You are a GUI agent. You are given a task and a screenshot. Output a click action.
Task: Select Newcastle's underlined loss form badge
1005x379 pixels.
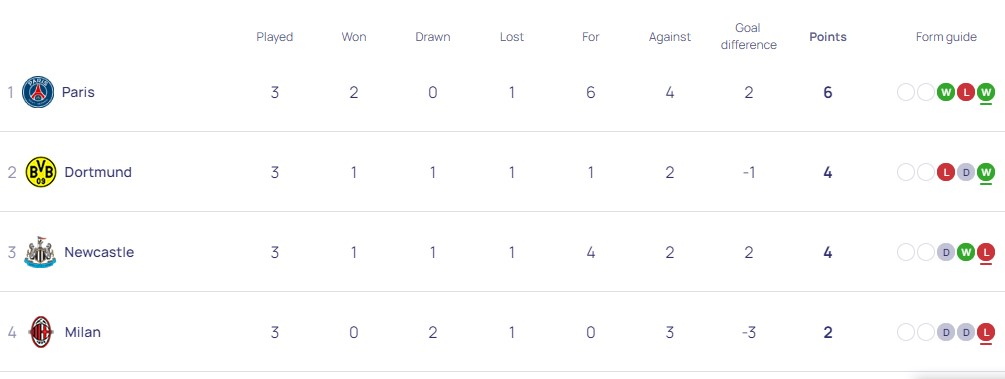[986, 252]
